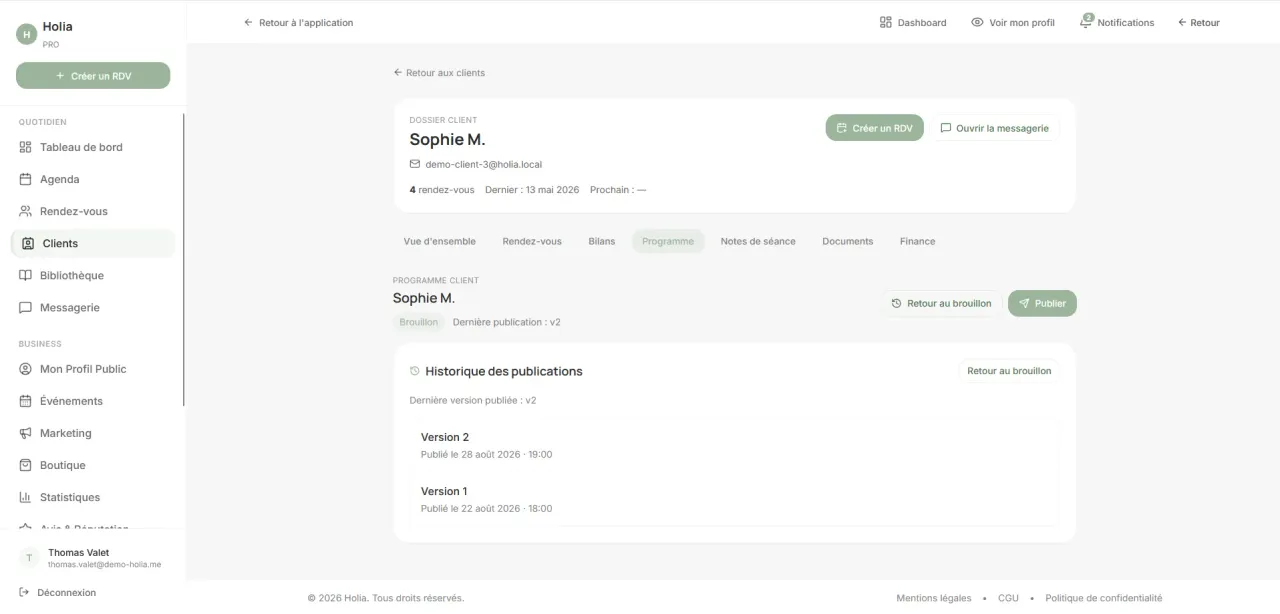Open the Notes de séance tab

point(758,241)
